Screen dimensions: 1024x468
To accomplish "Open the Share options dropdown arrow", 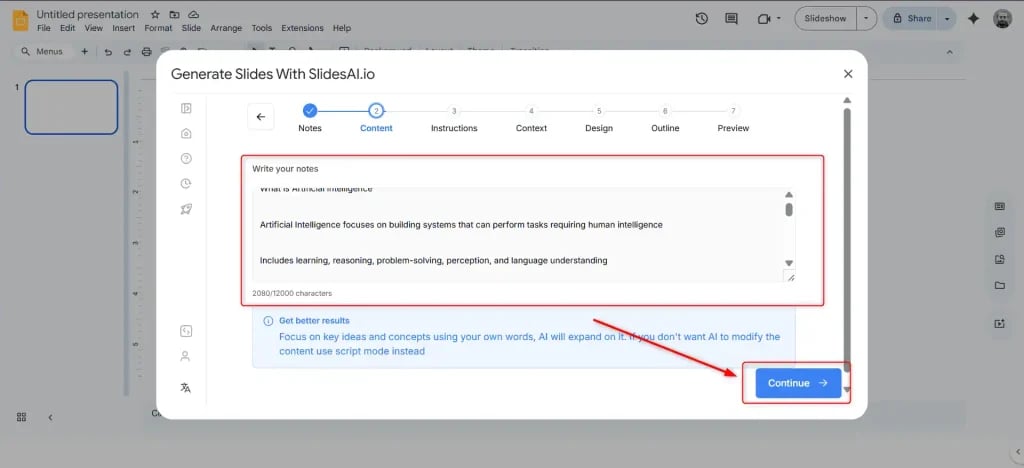I will click(x=947, y=19).
